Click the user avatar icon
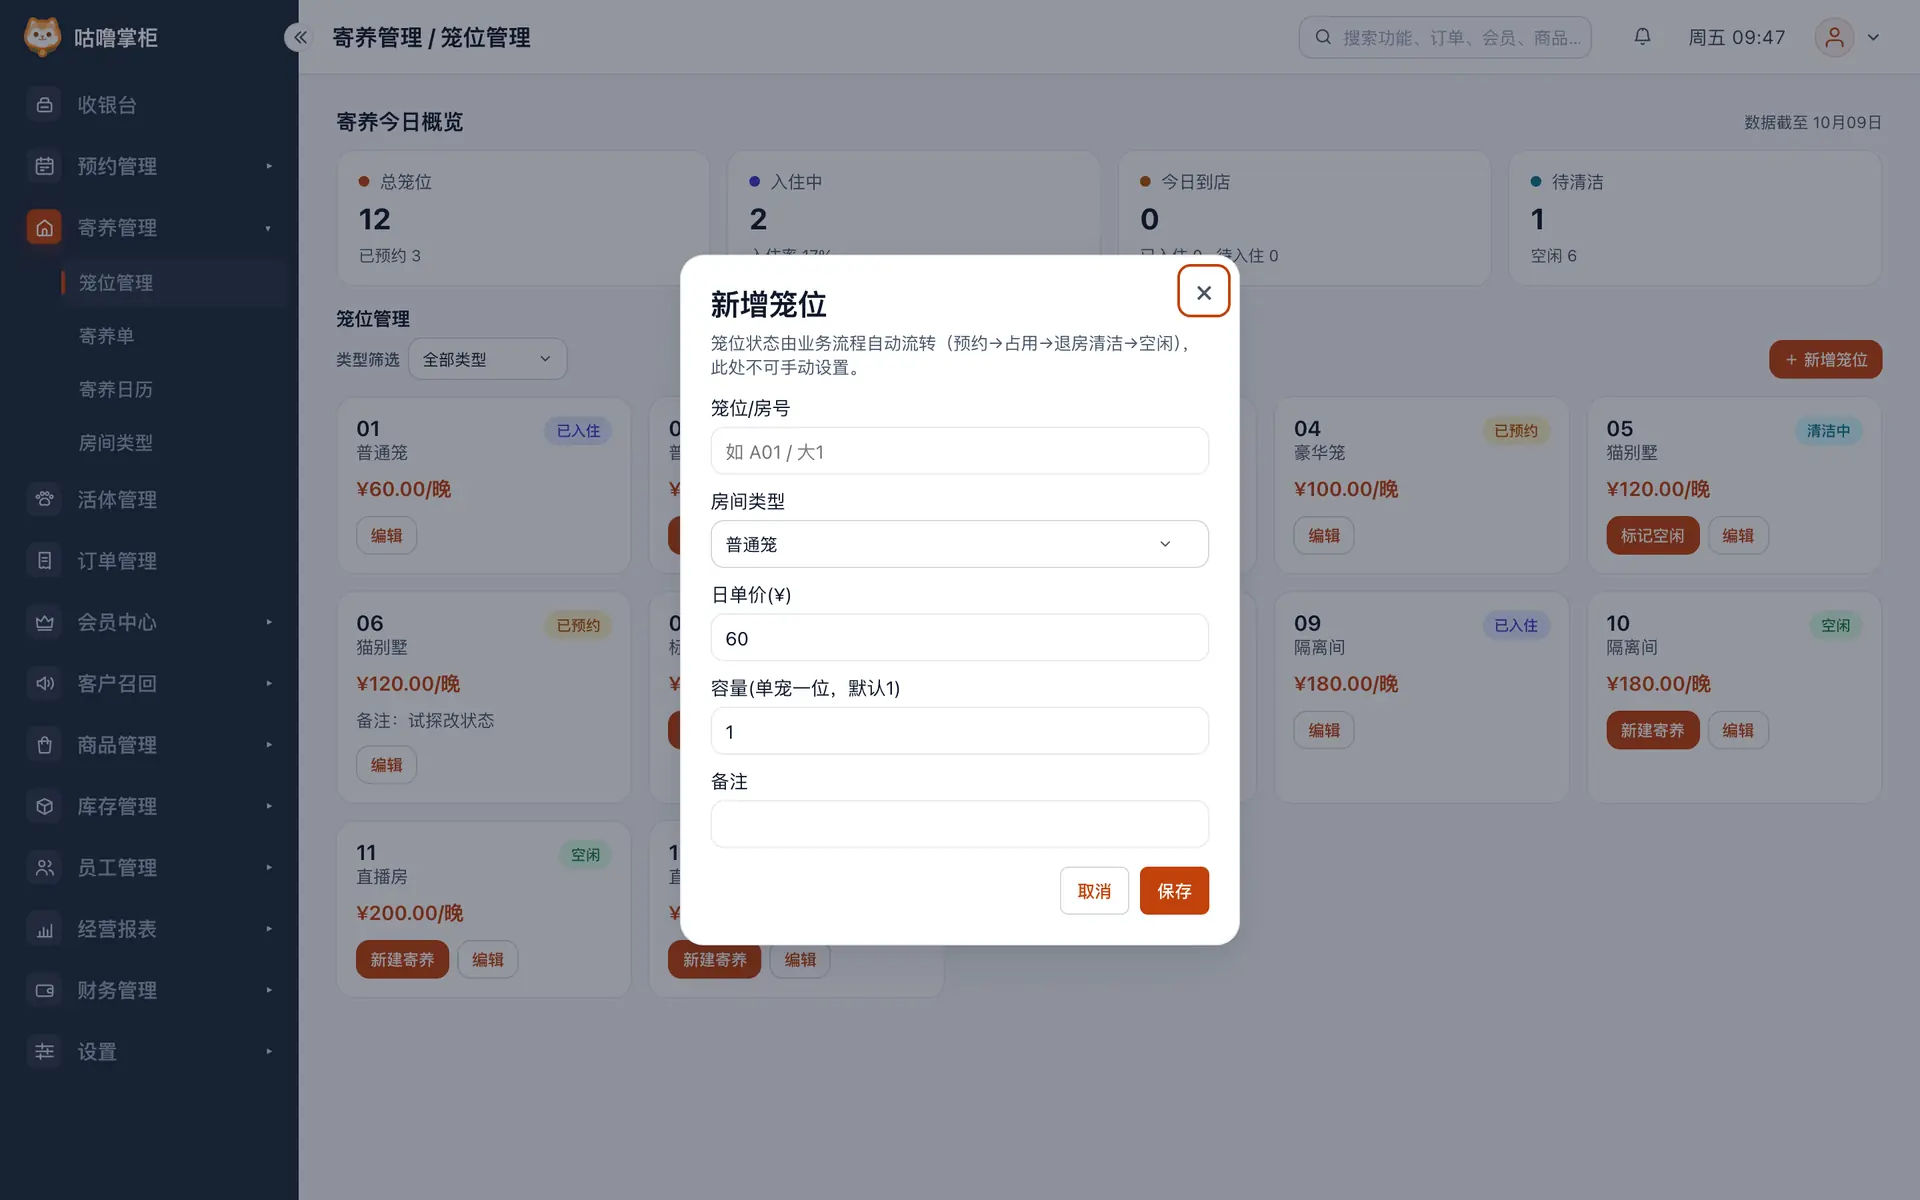This screenshot has width=1920, height=1200. [x=1834, y=37]
